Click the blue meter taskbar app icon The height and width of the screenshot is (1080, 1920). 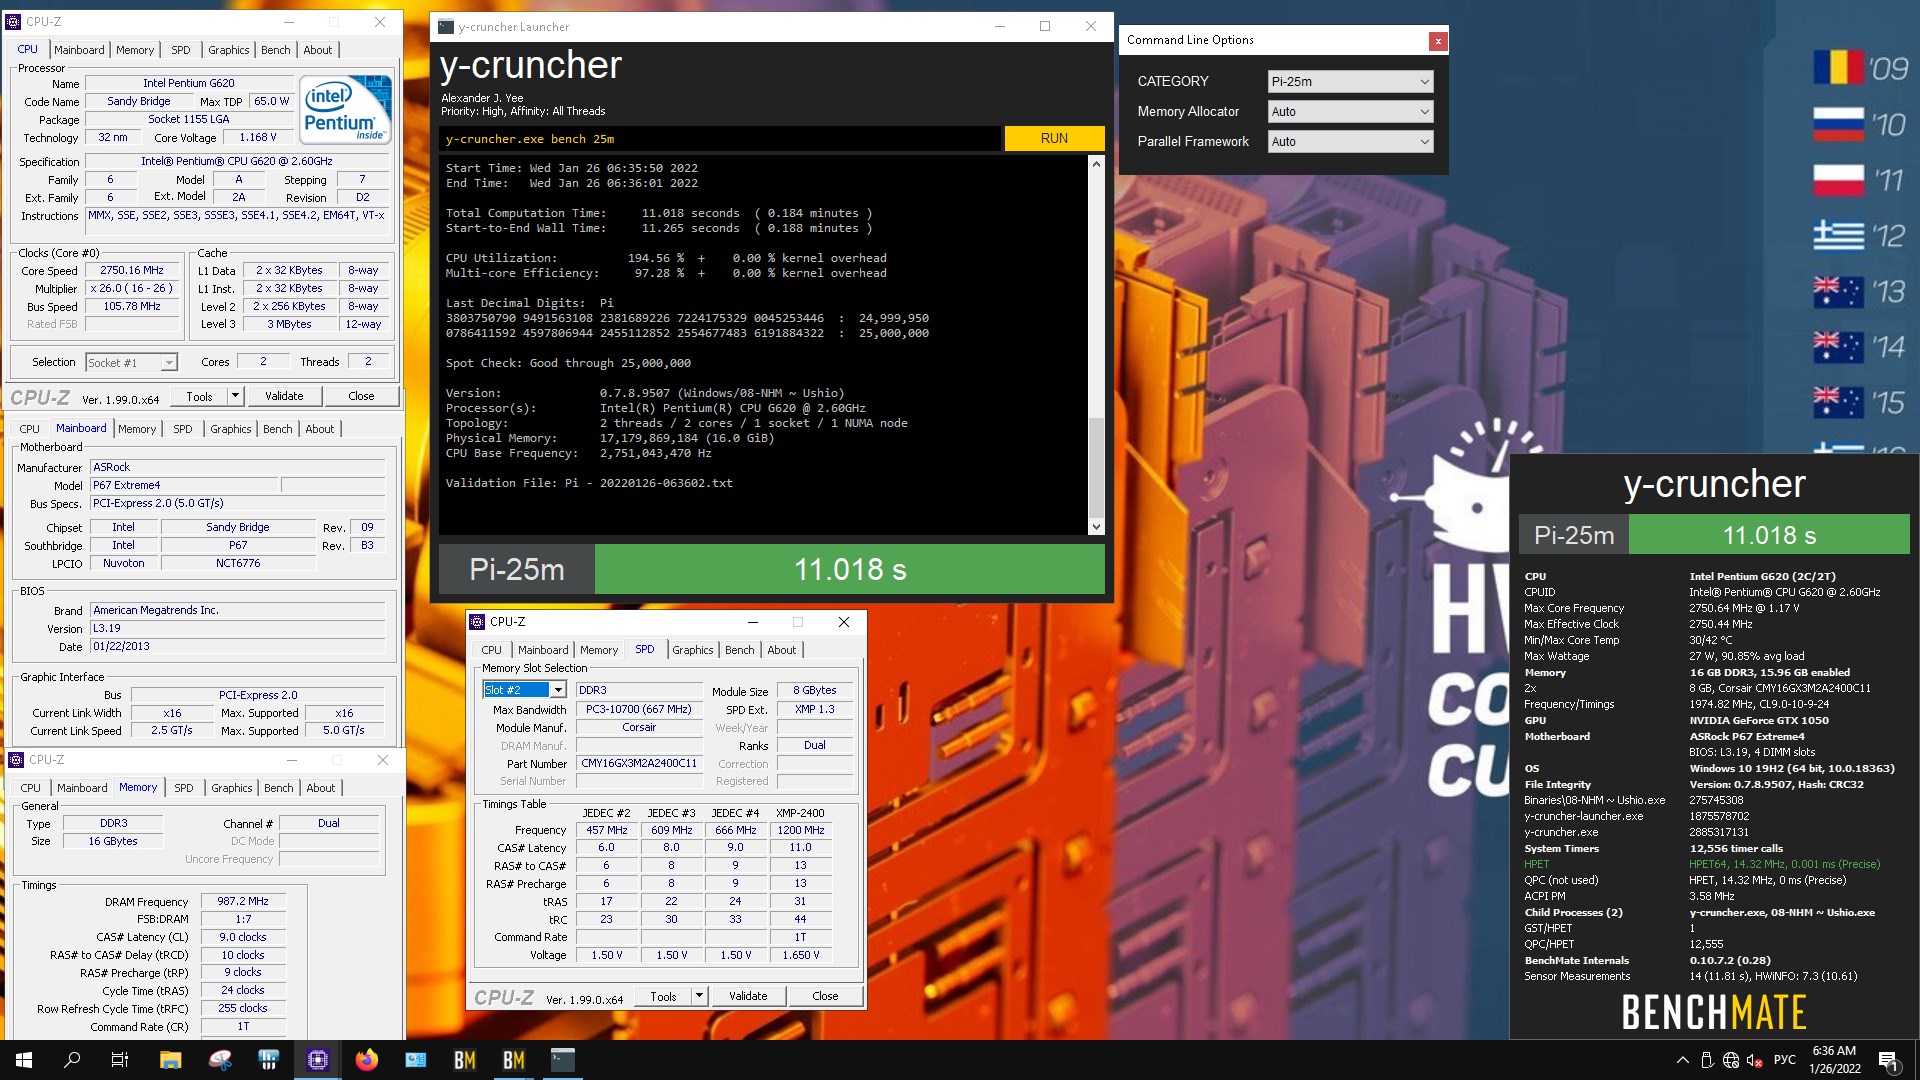tap(268, 1060)
